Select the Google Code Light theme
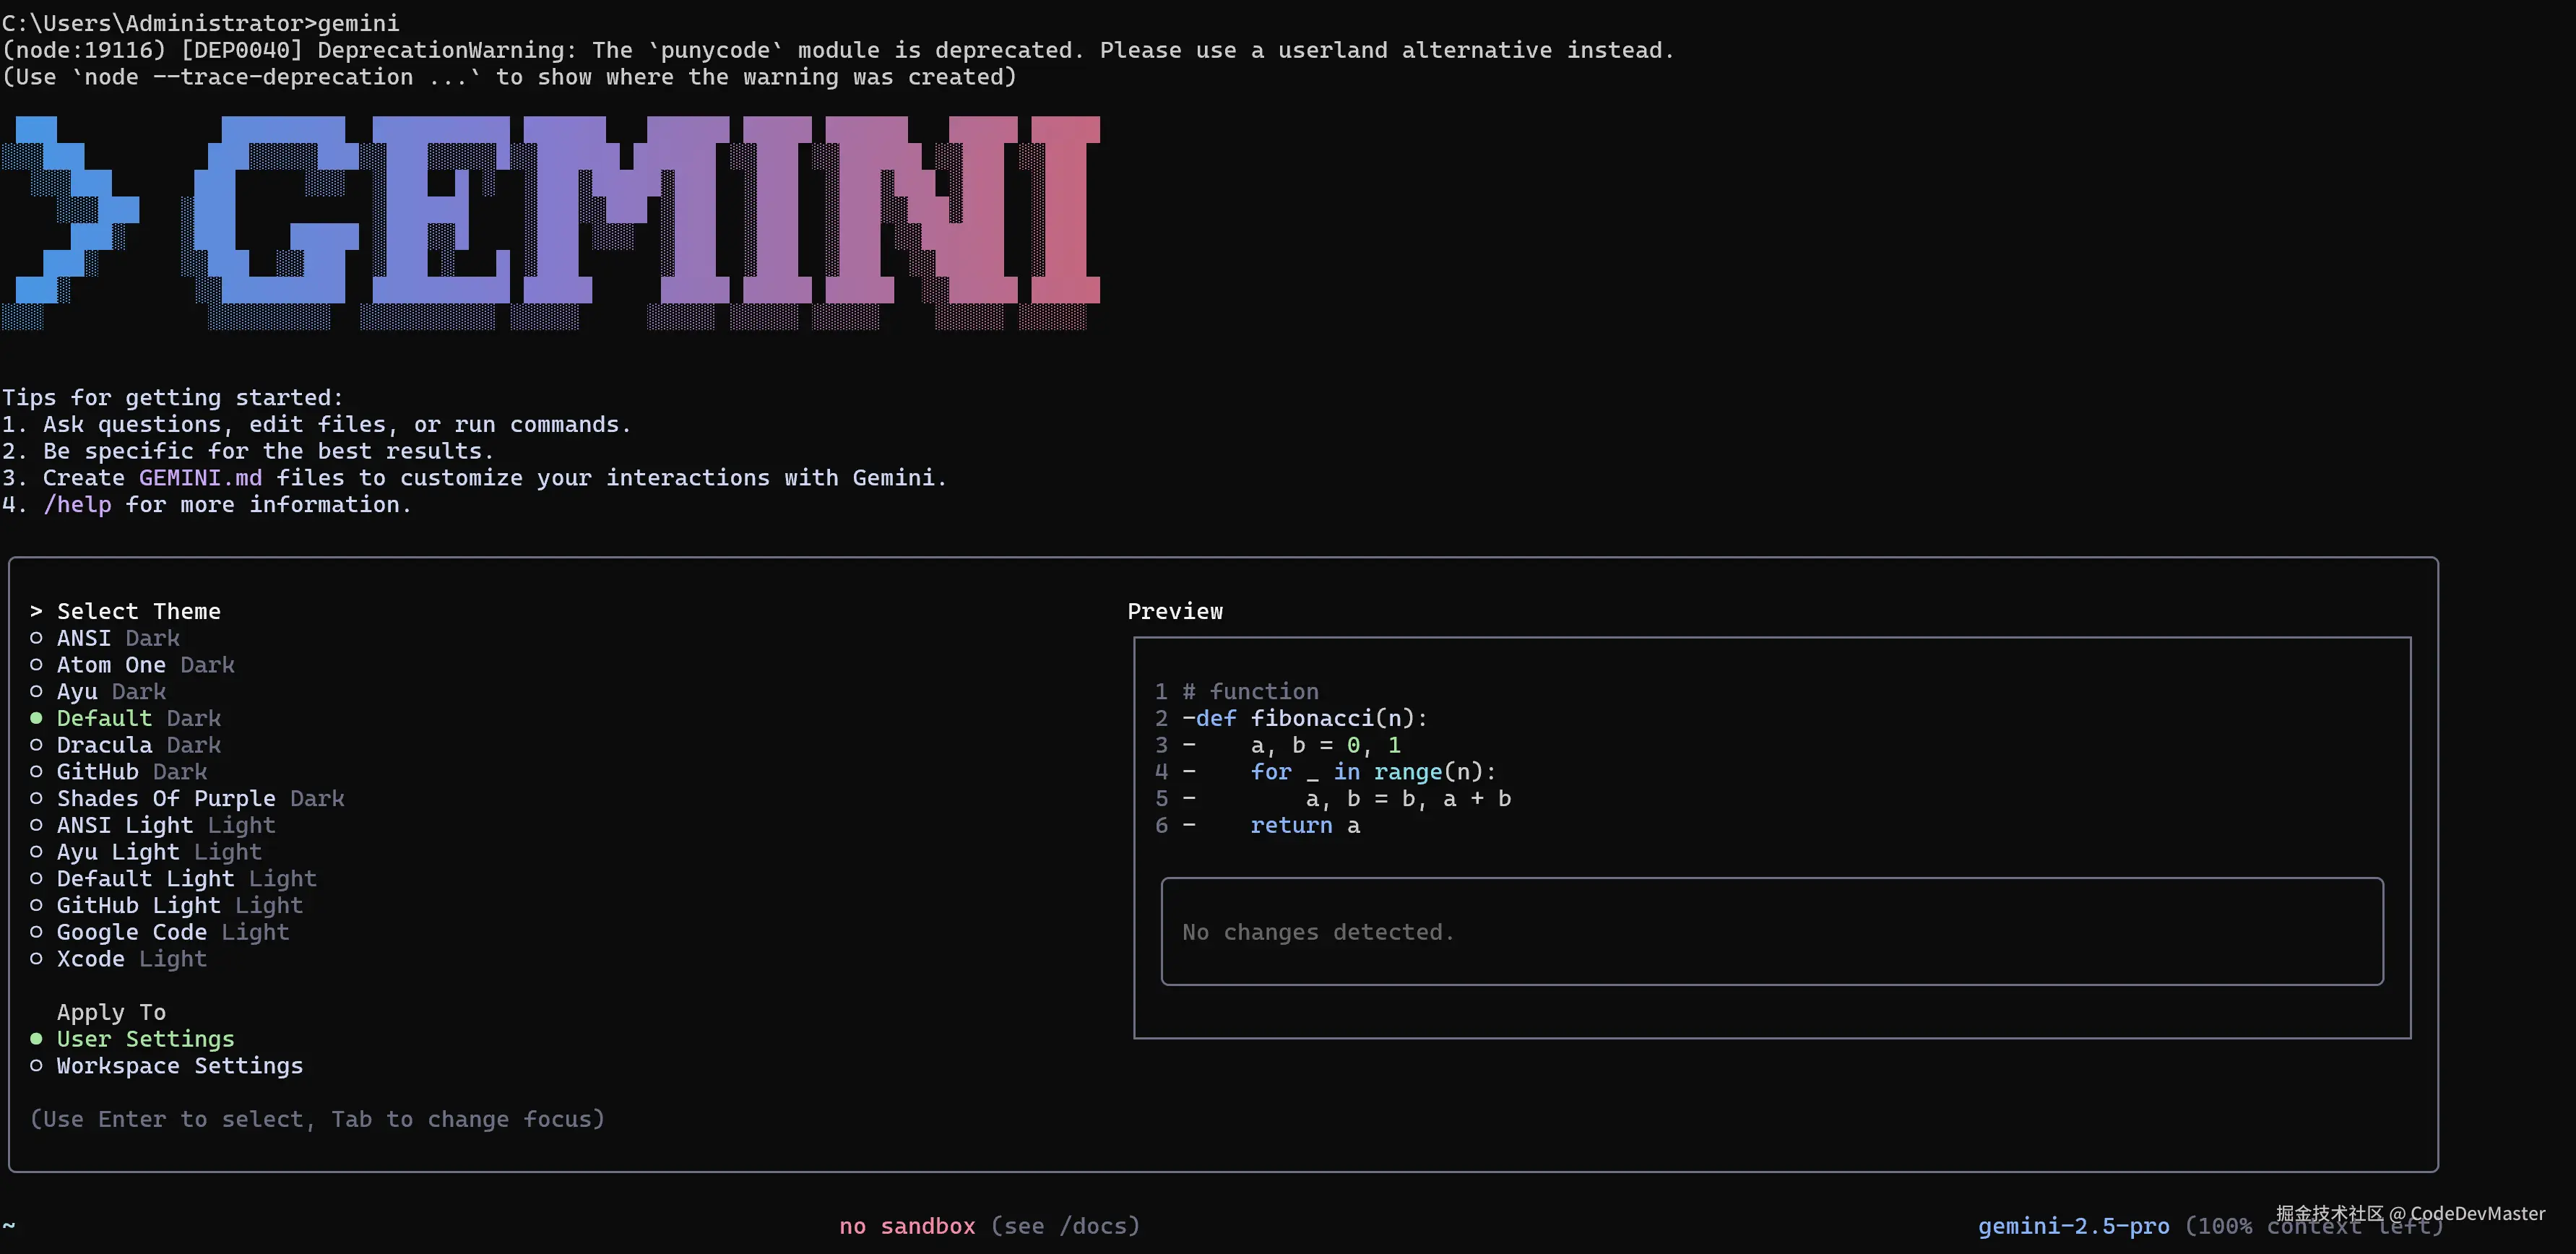This screenshot has width=2576, height=1254. [159, 932]
